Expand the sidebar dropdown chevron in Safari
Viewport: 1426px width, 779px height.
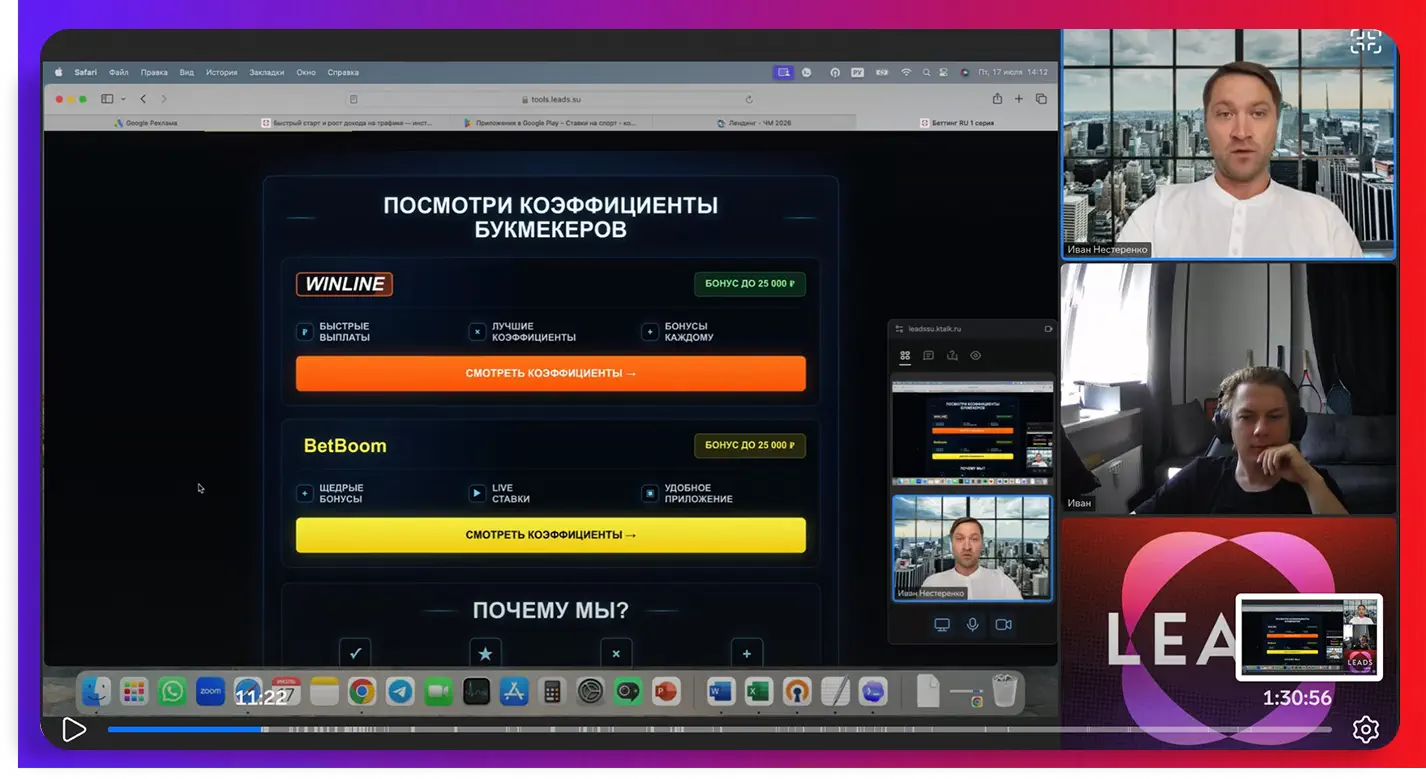[x=123, y=99]
